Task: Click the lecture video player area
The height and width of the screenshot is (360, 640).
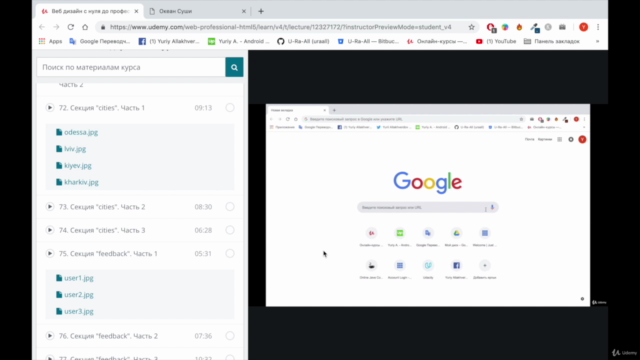Action: click(x=428, y=205)
